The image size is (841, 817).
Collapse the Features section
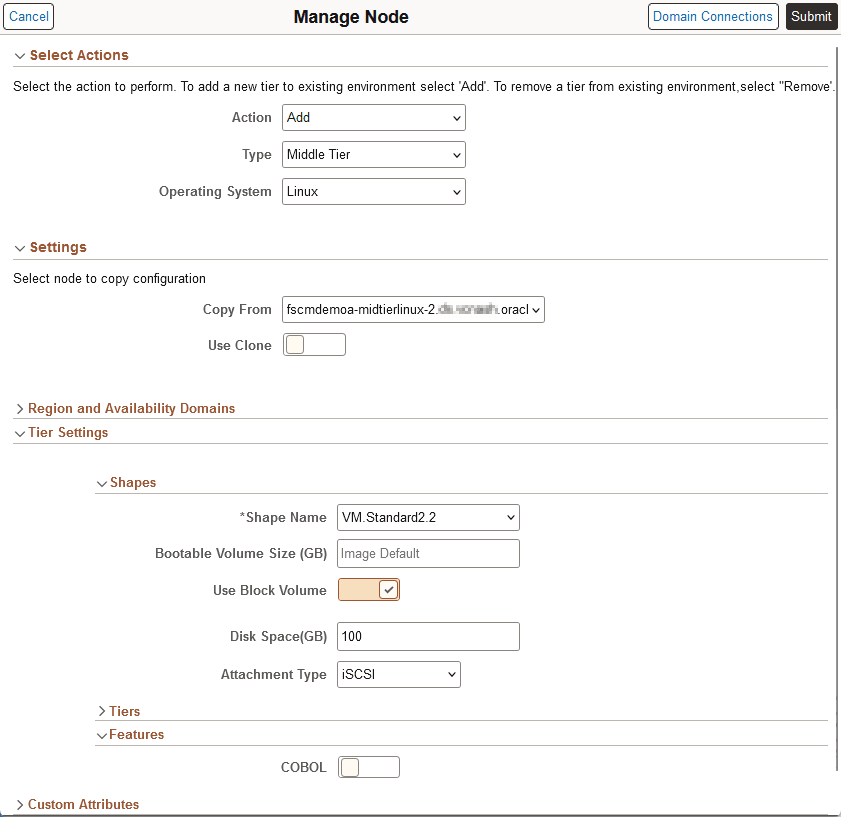pyautogui.click(x=102, y=734)
